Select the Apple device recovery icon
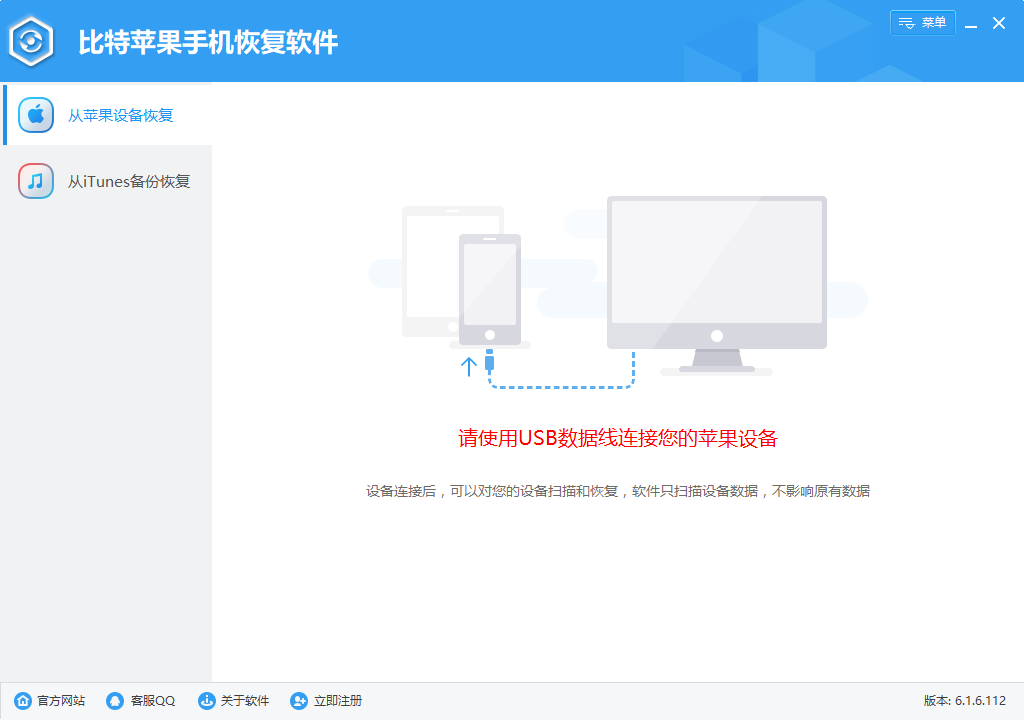The width and height of the screenshot is (1024, 720). 36,115
